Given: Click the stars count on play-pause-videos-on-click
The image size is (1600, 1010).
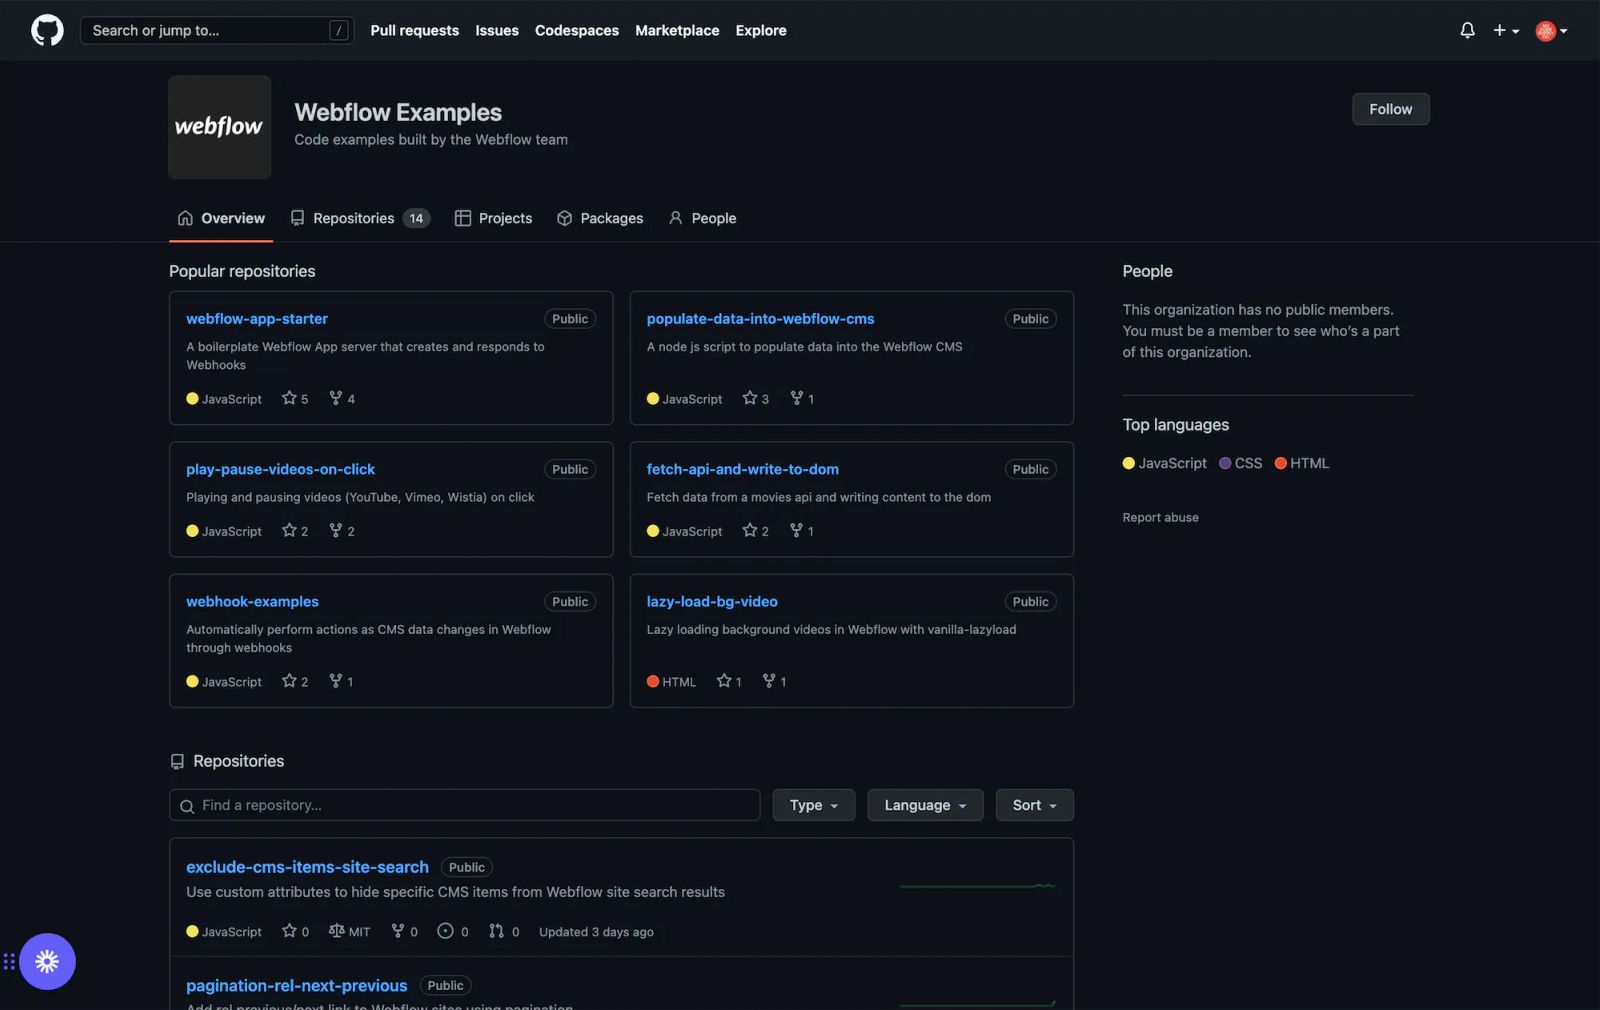Looking at the screenshot, I should point(295,531).
